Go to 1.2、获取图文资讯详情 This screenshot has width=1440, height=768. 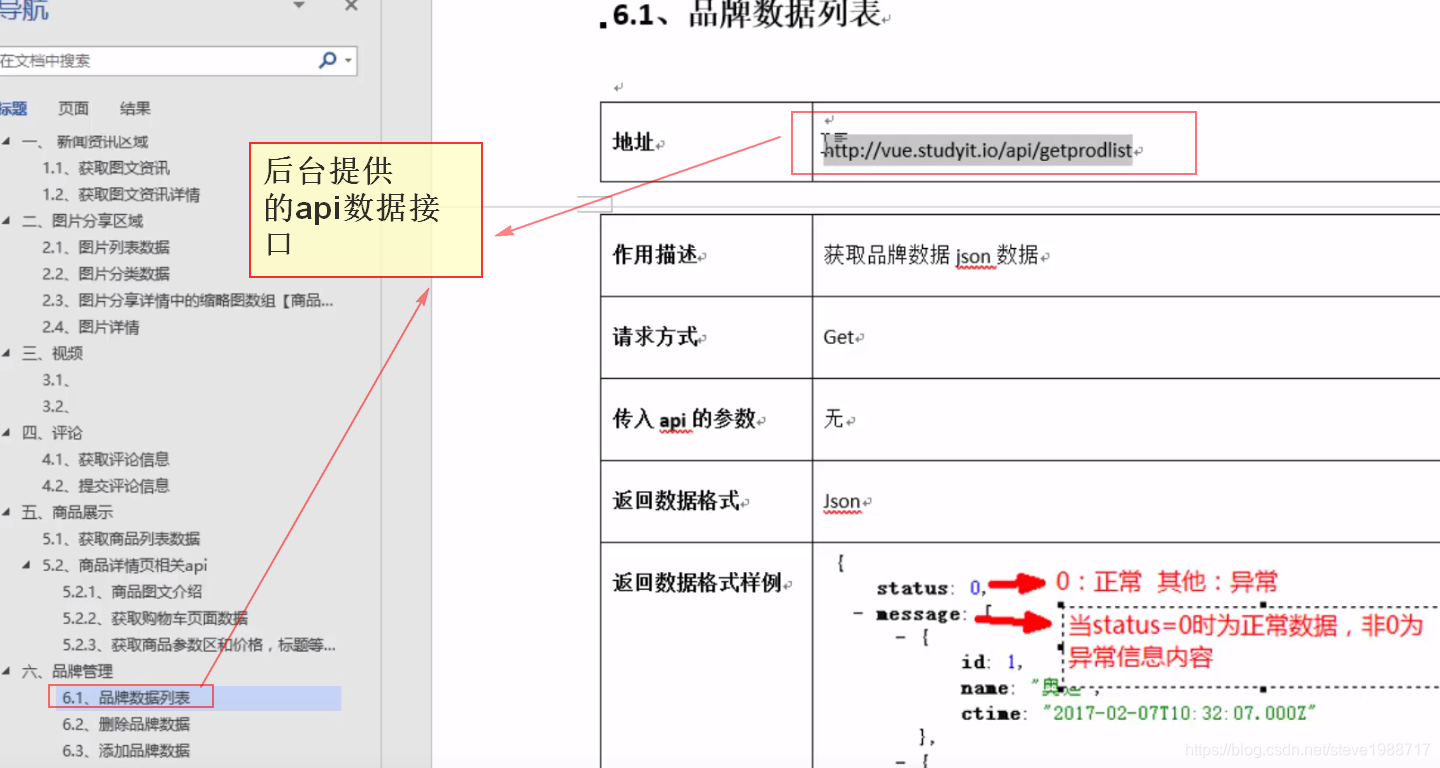[x=121, y=194]
